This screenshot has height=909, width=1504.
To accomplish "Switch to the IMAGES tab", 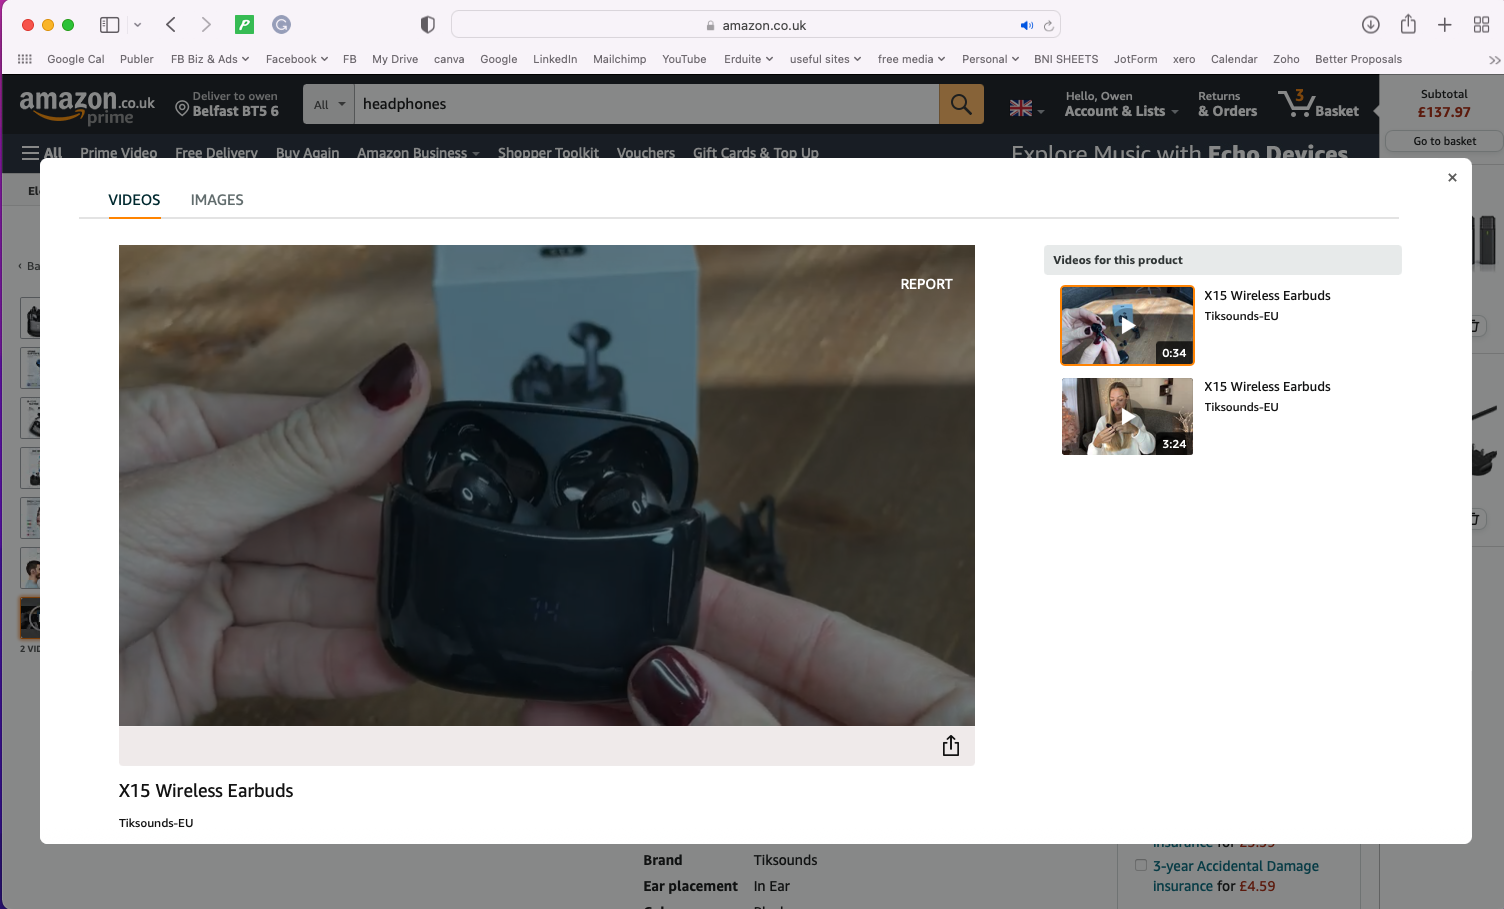I will coord(217,200).
